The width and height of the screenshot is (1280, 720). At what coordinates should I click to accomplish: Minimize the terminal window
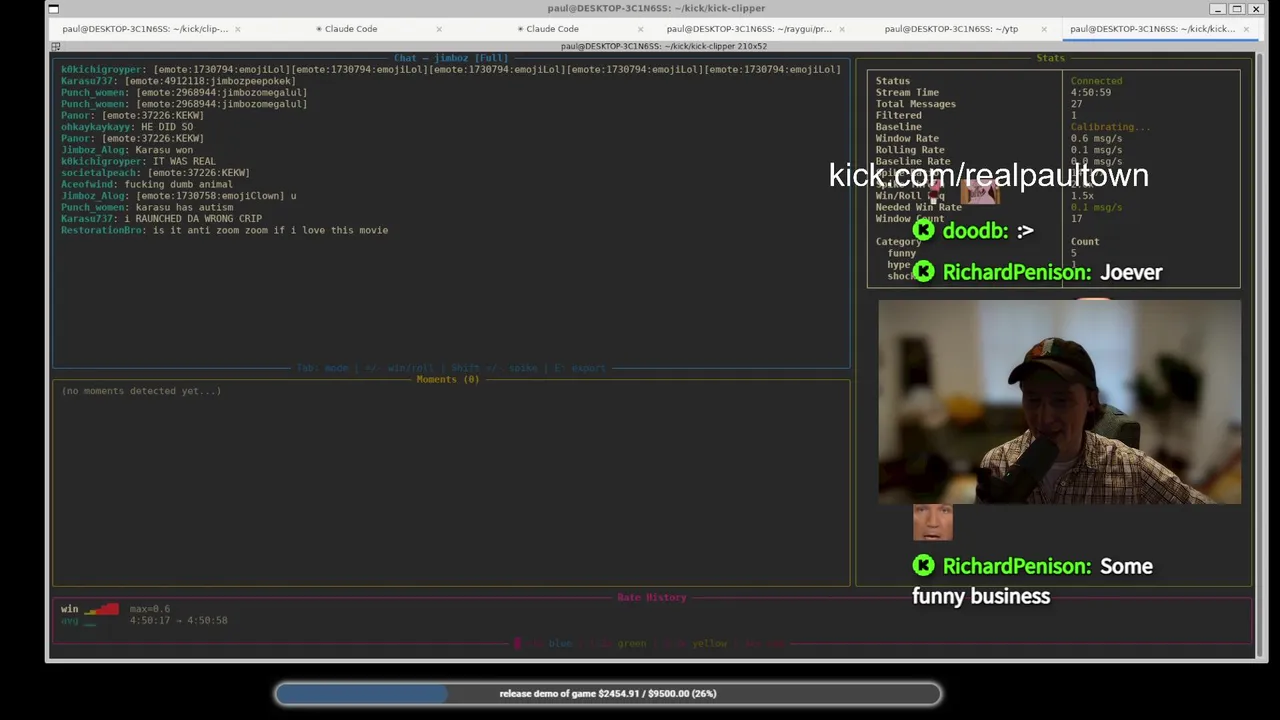coord(1218,9)
